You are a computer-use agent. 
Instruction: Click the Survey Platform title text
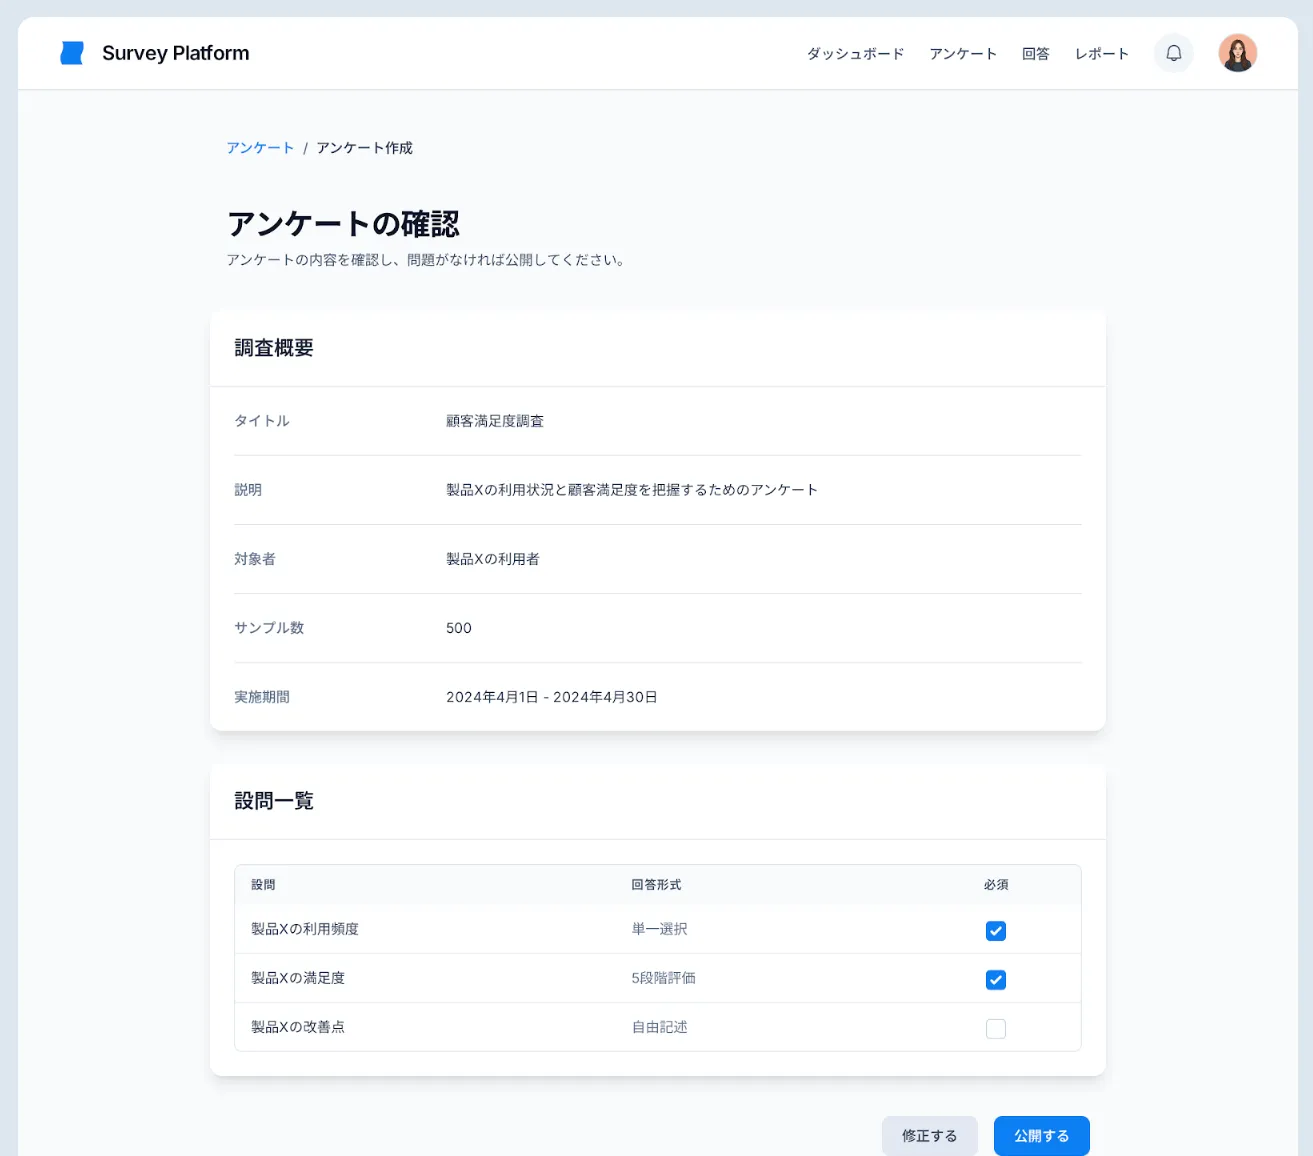click(x=176, y=53)
